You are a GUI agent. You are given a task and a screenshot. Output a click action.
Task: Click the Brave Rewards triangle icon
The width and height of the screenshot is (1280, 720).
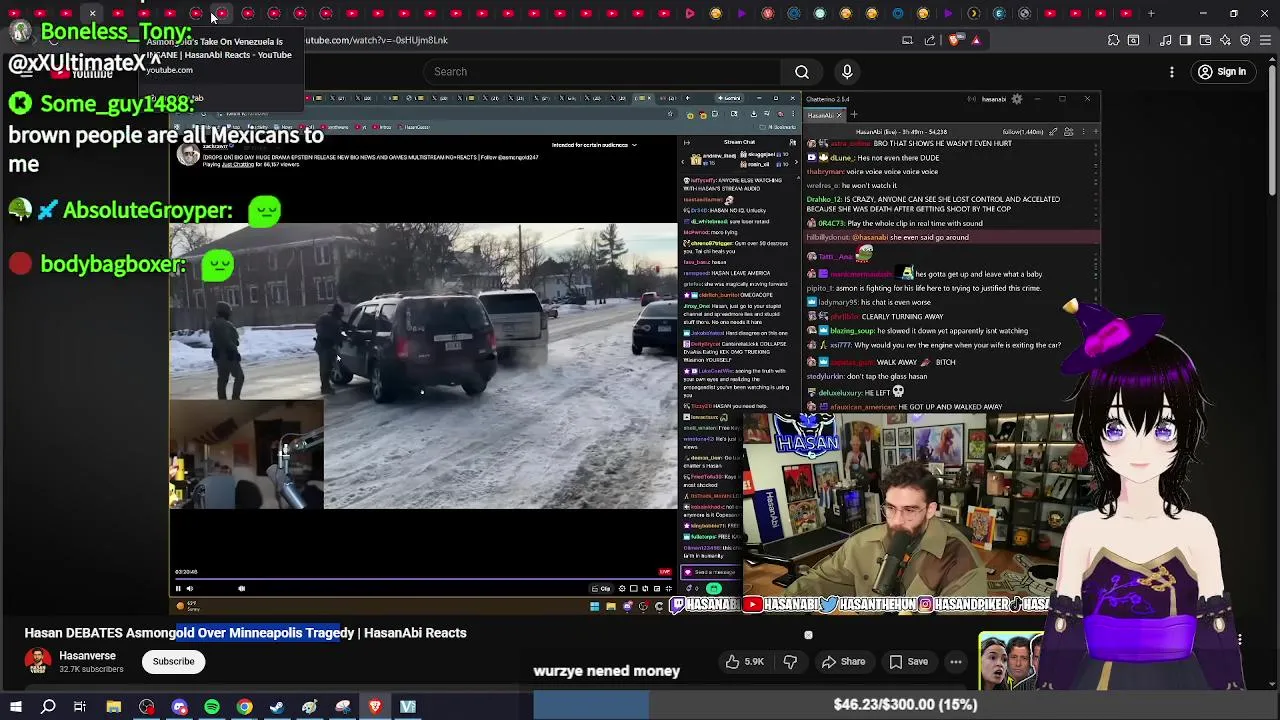pos(976,40)
